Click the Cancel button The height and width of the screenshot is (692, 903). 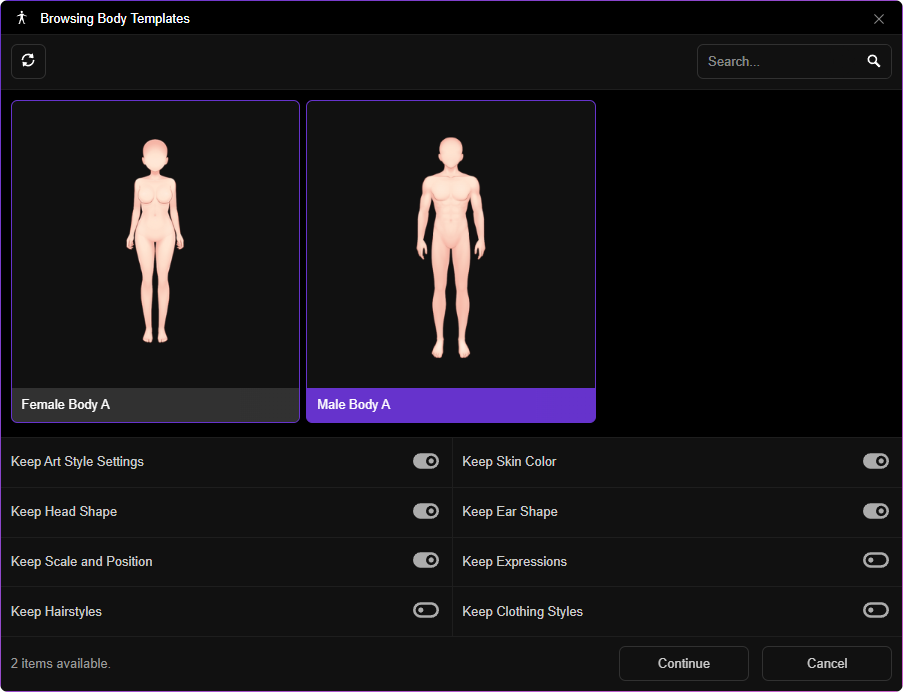tap(826, 663)
